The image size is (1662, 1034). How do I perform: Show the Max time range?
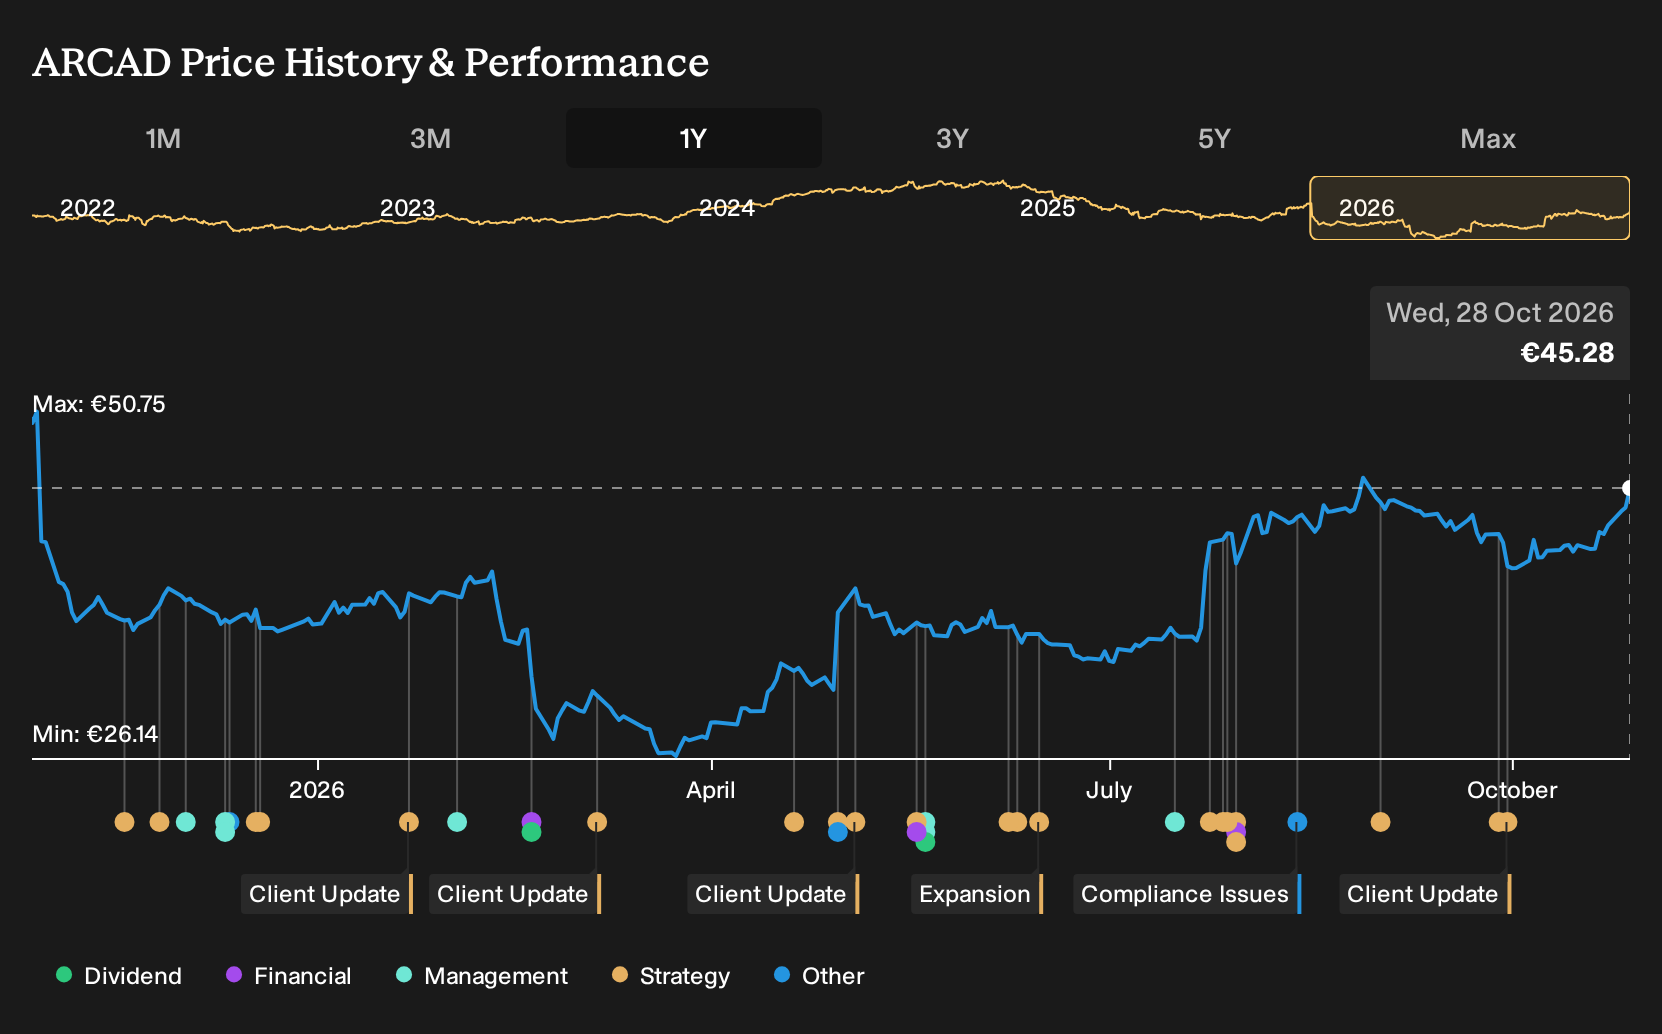pos(1488,139)
